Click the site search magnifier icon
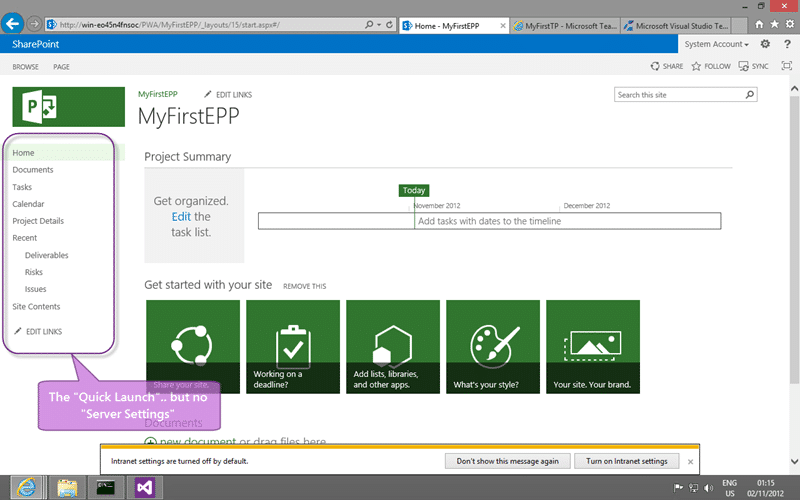The height and width of the screenshot is (500, 800). [749, 94]
